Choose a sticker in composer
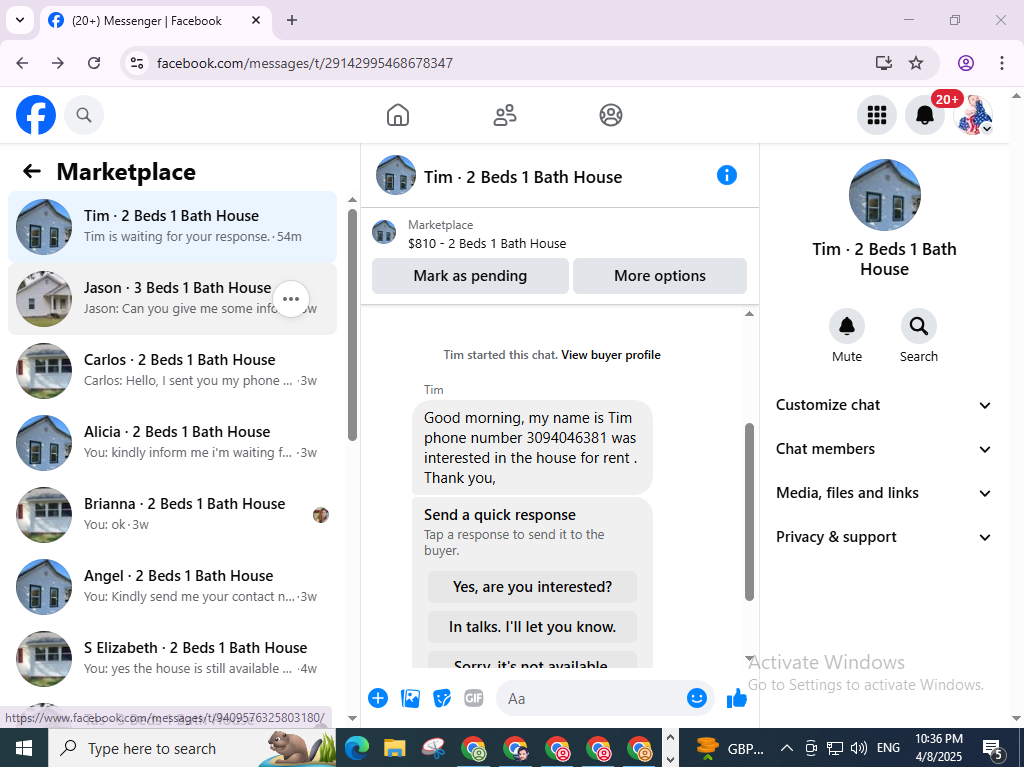This screenshot has width=1024, height=767. click(442, 698)
